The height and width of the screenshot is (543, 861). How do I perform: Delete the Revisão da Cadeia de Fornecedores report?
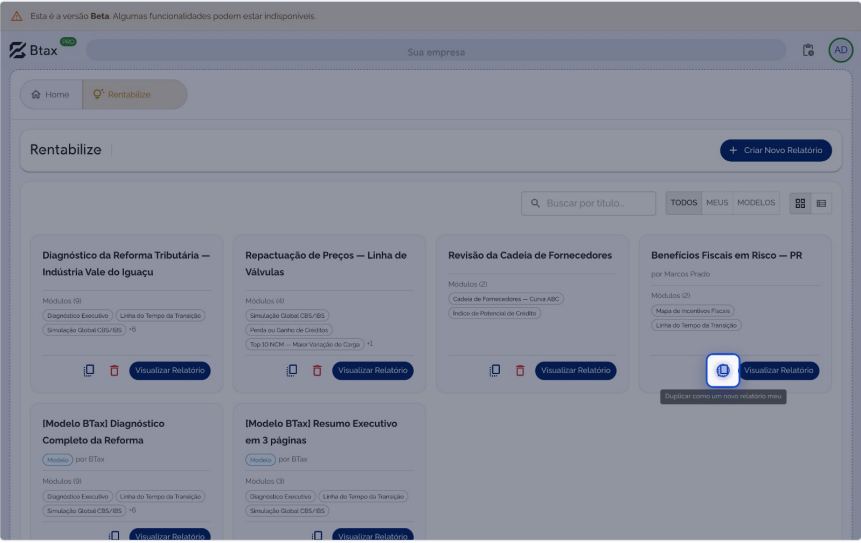coord(520,371)
